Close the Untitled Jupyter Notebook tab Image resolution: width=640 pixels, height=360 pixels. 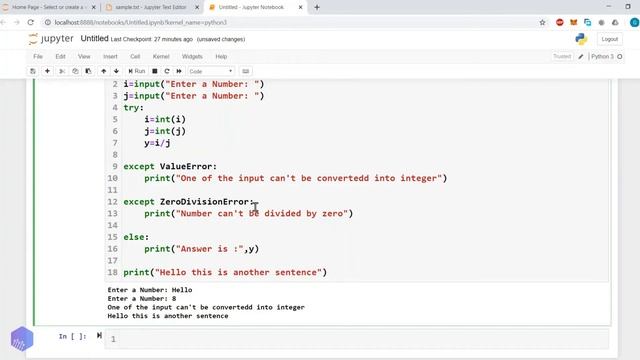(300, 7)
